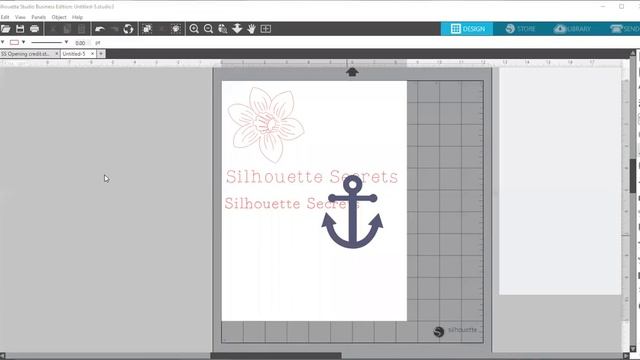Activate the zoom selection tool
The height and width of the screenshot is (360, 640).
[x=222, y=29]
